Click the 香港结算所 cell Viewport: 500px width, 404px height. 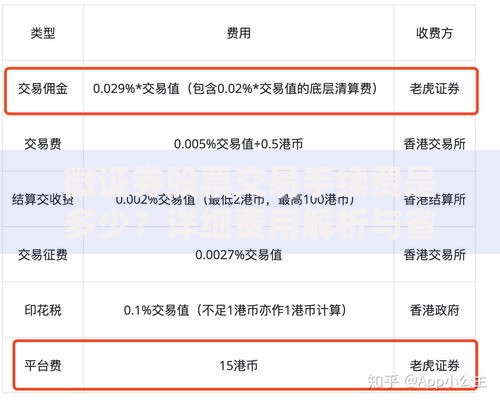click(434, 199)
